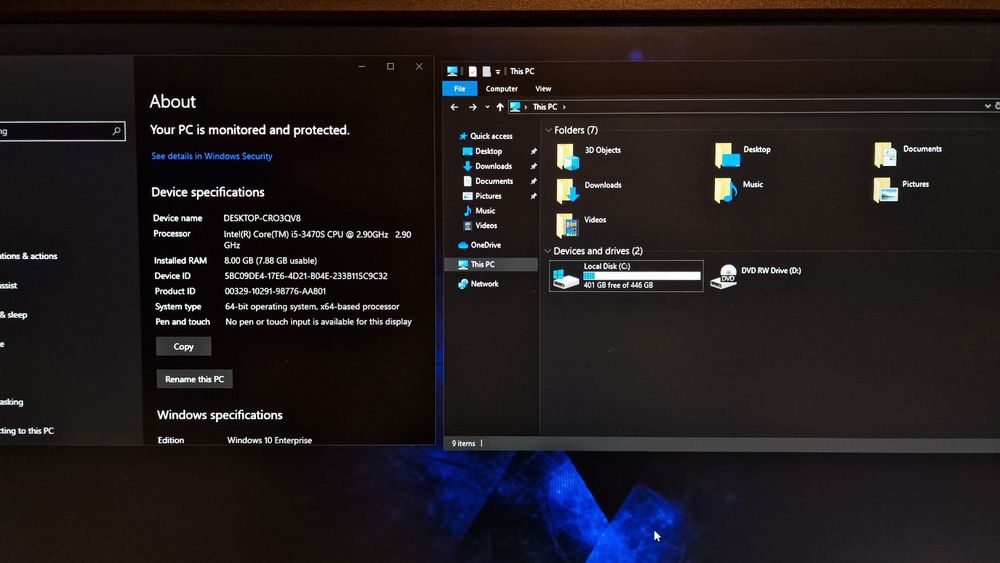
Task: Open the 3D Objects folder icon
Action: 567,156
